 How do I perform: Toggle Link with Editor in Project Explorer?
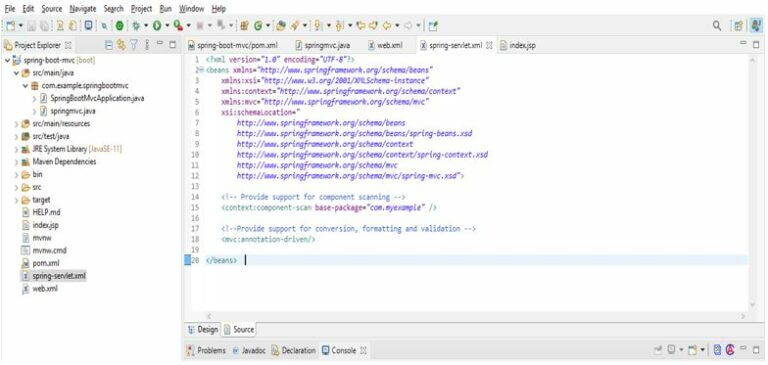121,45
